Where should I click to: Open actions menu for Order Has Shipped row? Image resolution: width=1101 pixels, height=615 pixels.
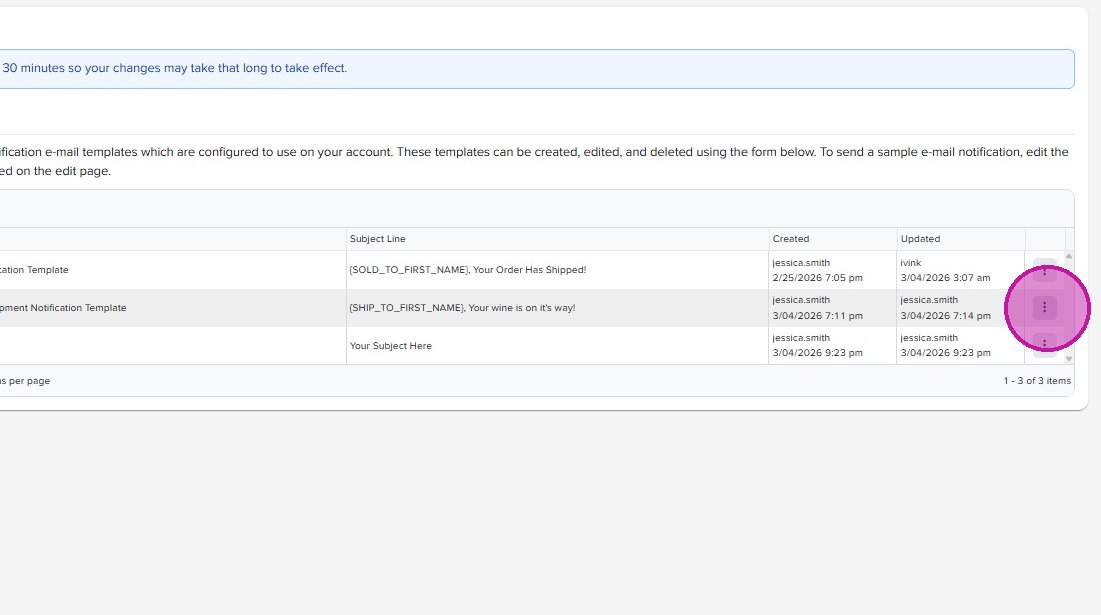pyautogui.click(x=1044, y=270)
